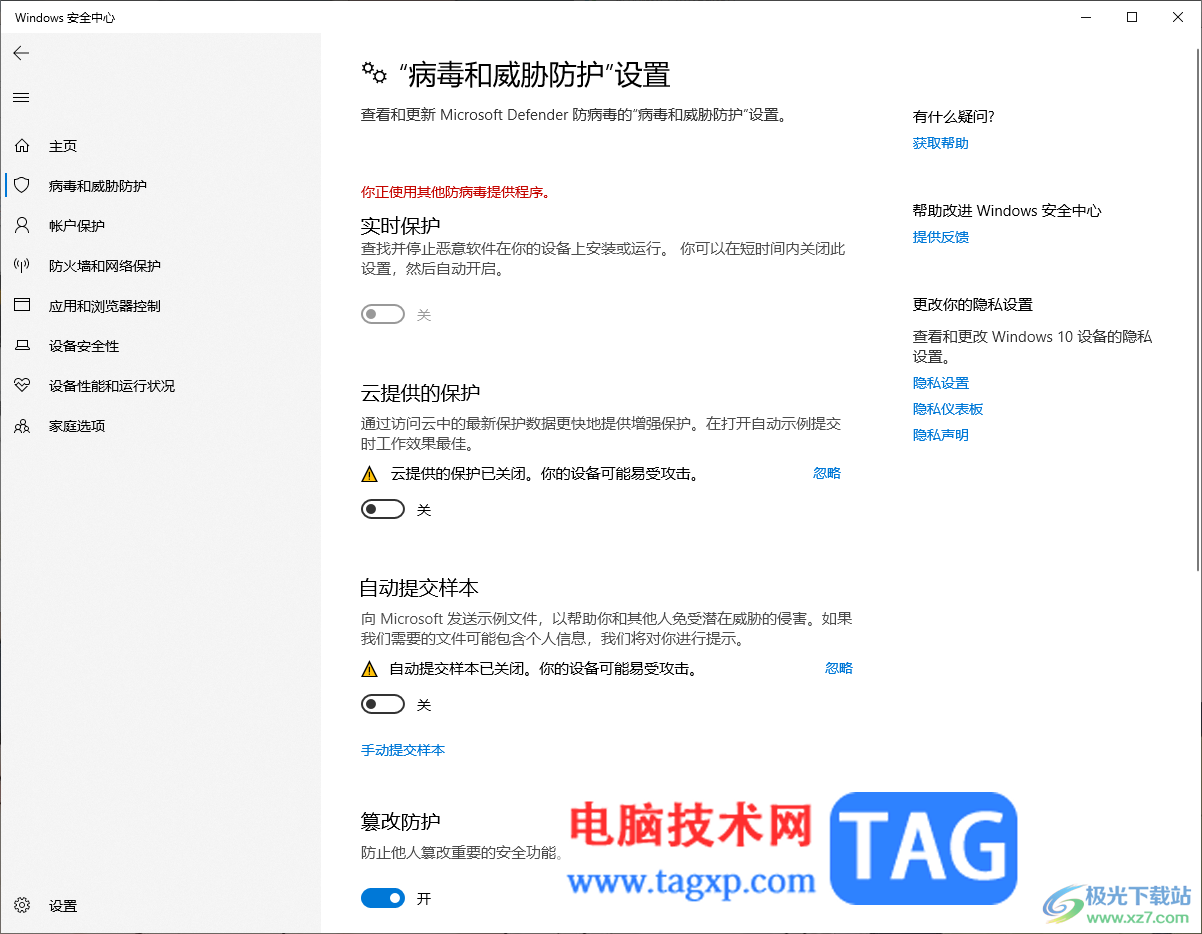1202x934 pixels.
Task: Open 设备性能和运行状况 in the sidebar
Action: (x=112, y=386)
